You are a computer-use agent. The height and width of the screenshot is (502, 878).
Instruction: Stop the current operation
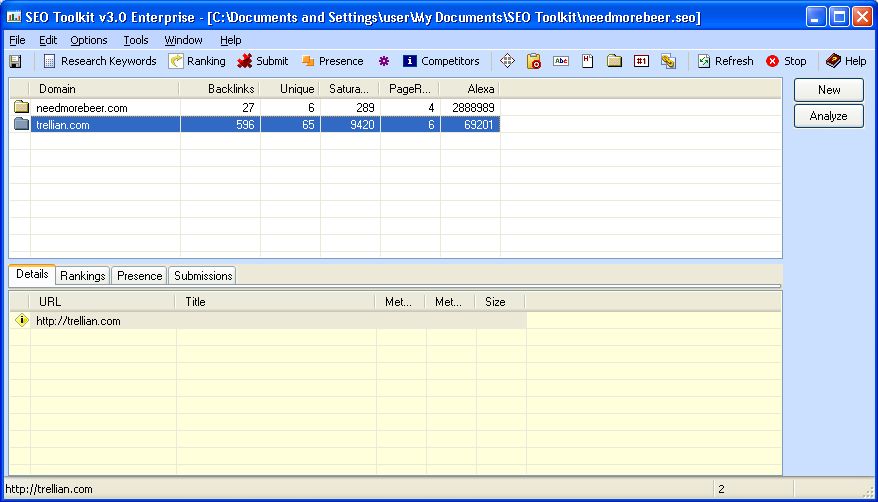pos(786,61)
